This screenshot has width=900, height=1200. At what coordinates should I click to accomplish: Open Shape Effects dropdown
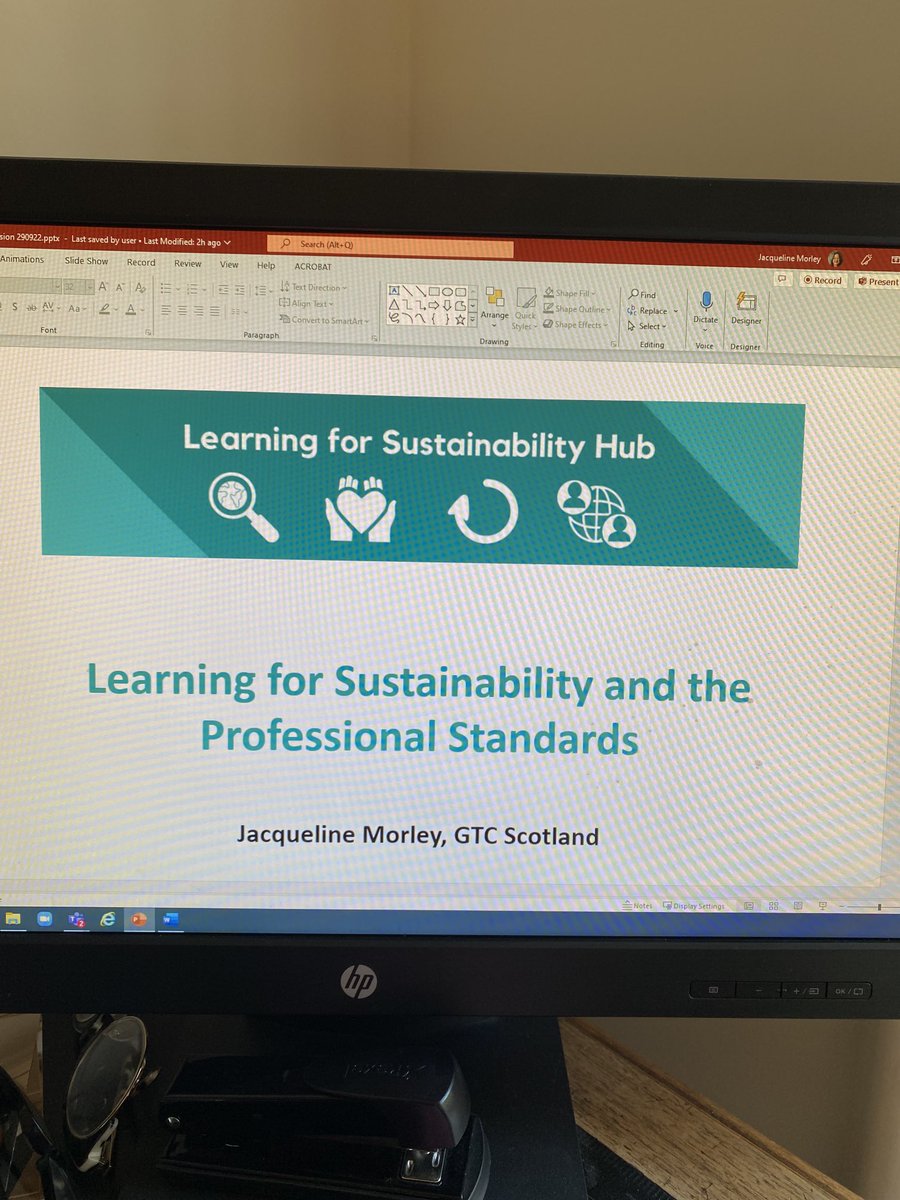575,325
